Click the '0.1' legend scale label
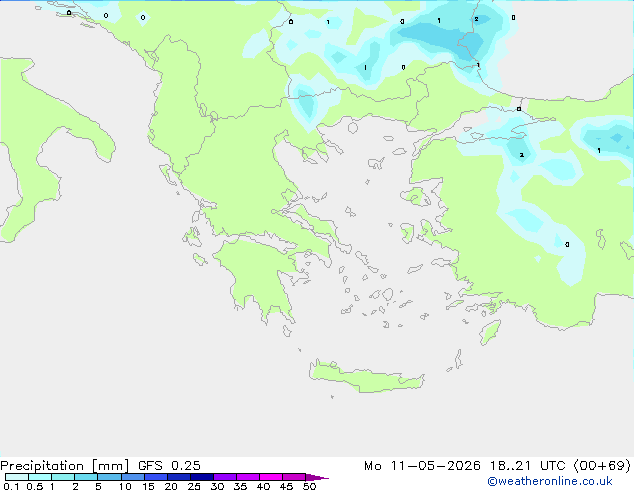This screenshot has height=490, width=634. pyautogui.click(x=11, y=486)
